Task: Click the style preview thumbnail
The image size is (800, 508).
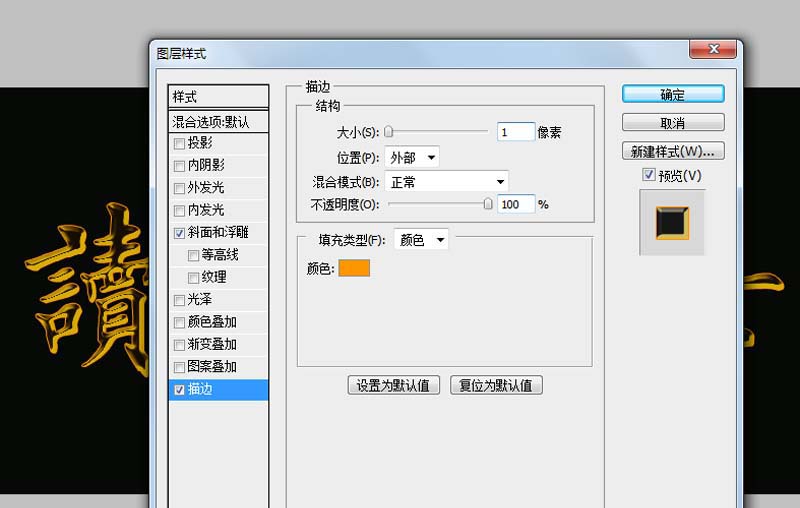Action: point(672,223)
